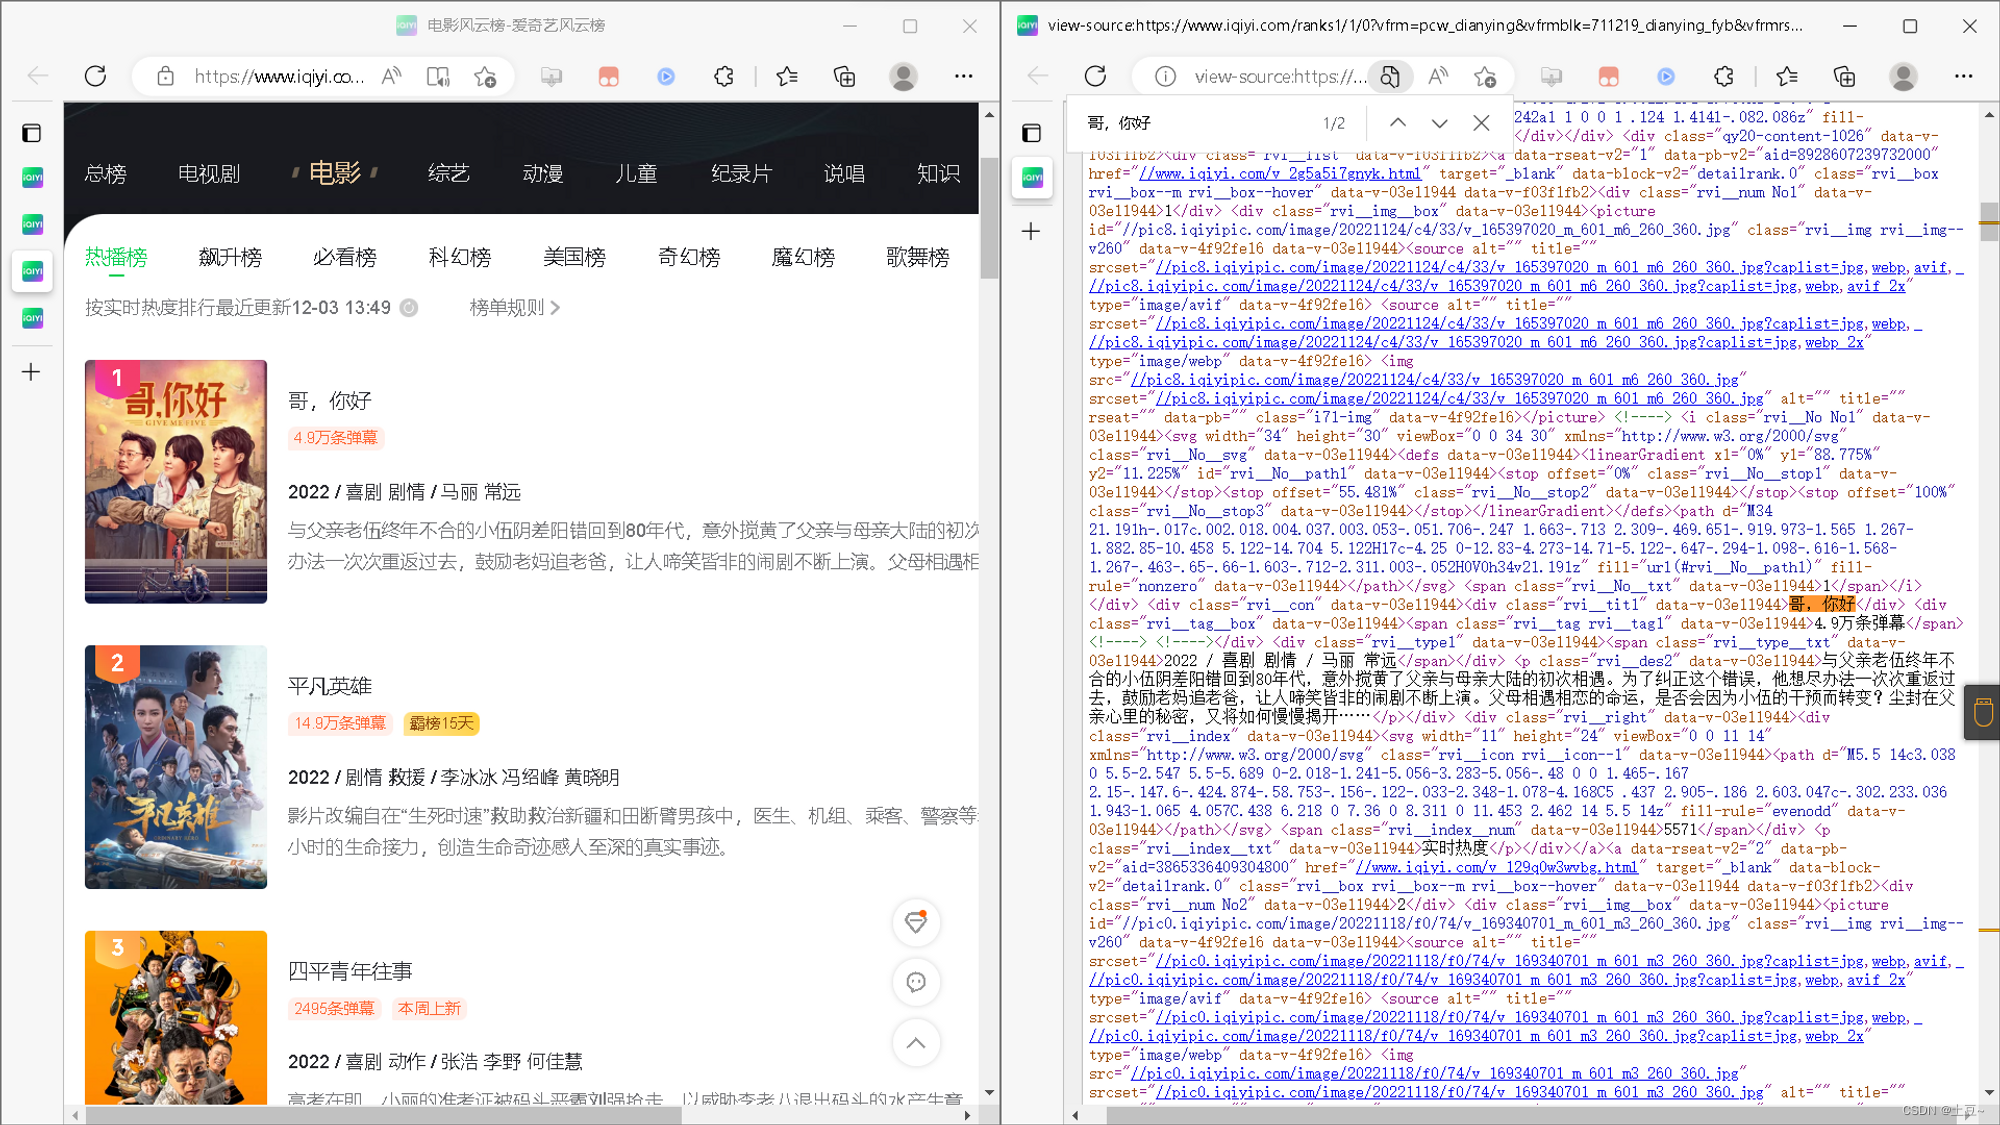Close the find-in-page bar
This screenshot has height=1125, width=2000.
click(1481, 123)
